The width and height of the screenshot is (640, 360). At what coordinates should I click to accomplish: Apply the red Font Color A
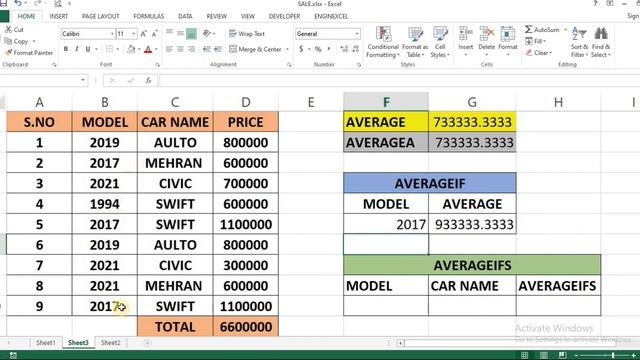point(148,49)
